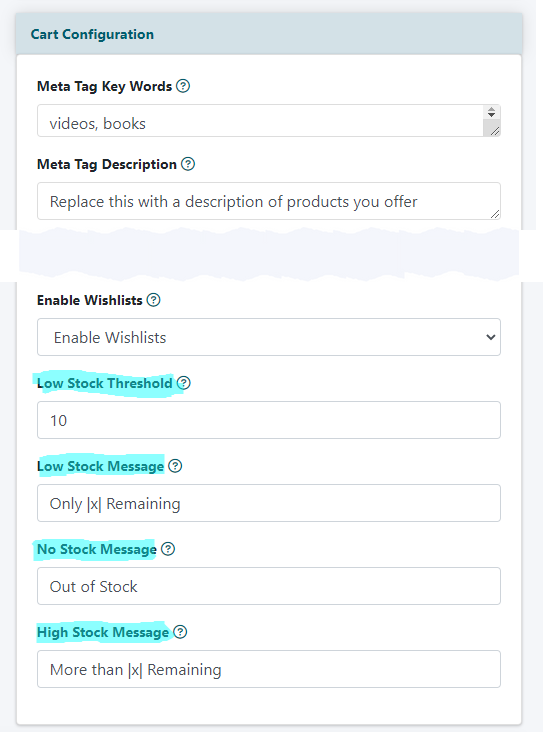Focus the Meta Tag Description text area

269,201
